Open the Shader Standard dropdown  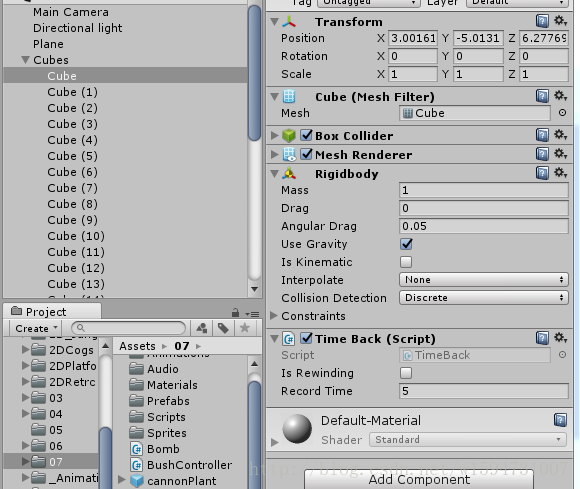click(x=468, y=440)
